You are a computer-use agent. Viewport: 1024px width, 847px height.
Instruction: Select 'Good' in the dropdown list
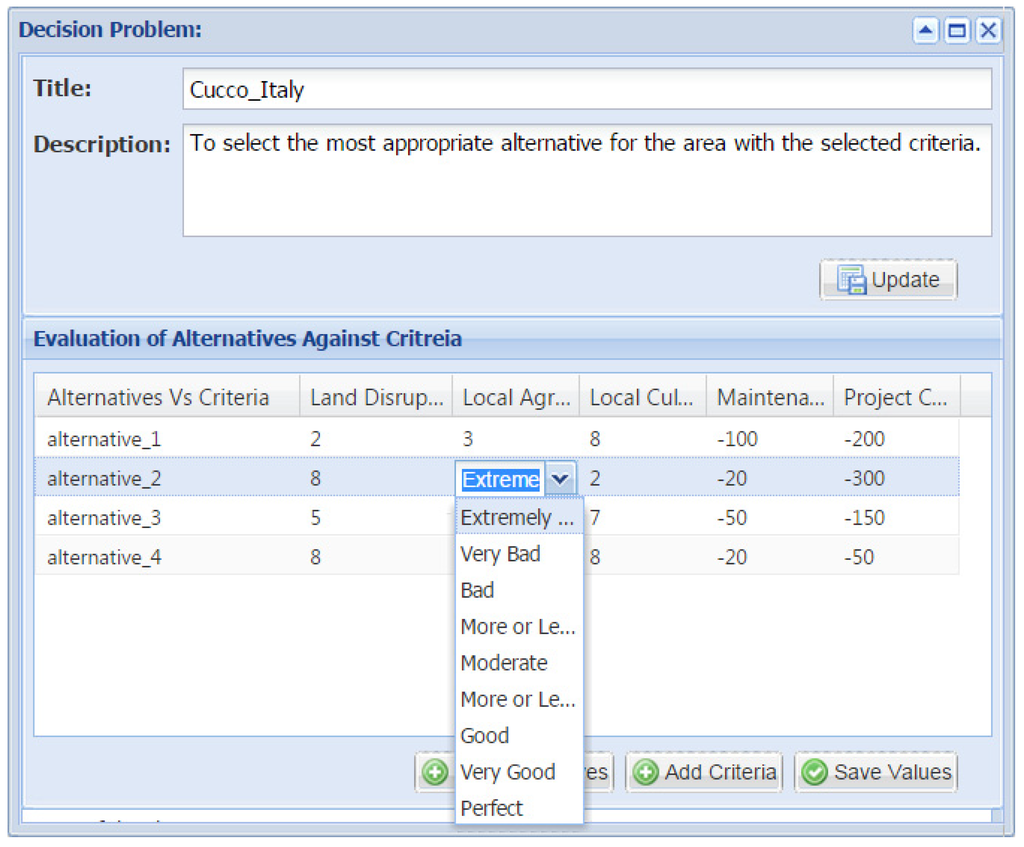485,736
